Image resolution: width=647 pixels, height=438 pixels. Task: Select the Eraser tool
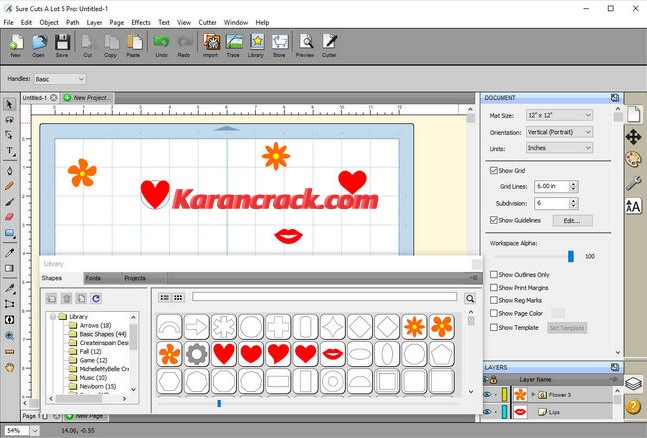9,217
